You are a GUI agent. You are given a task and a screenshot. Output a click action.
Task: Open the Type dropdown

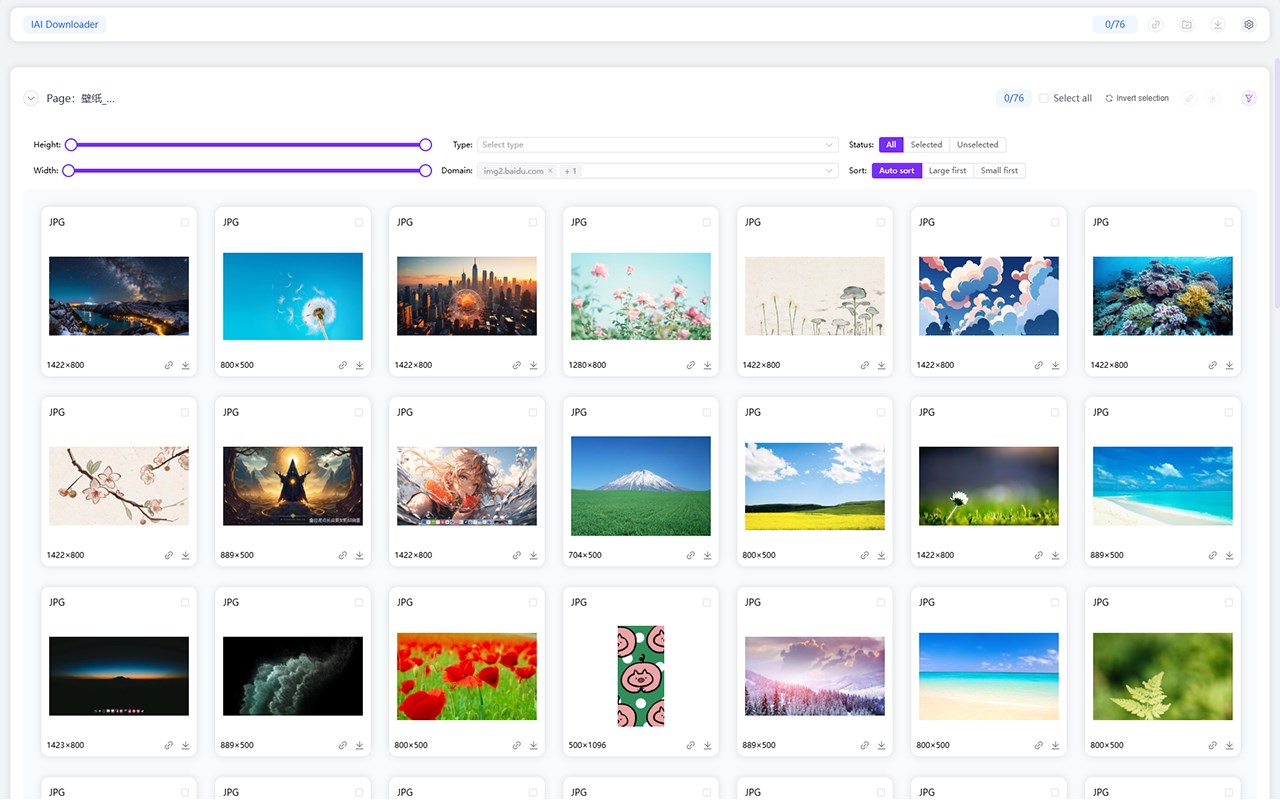tap(657, 145)
